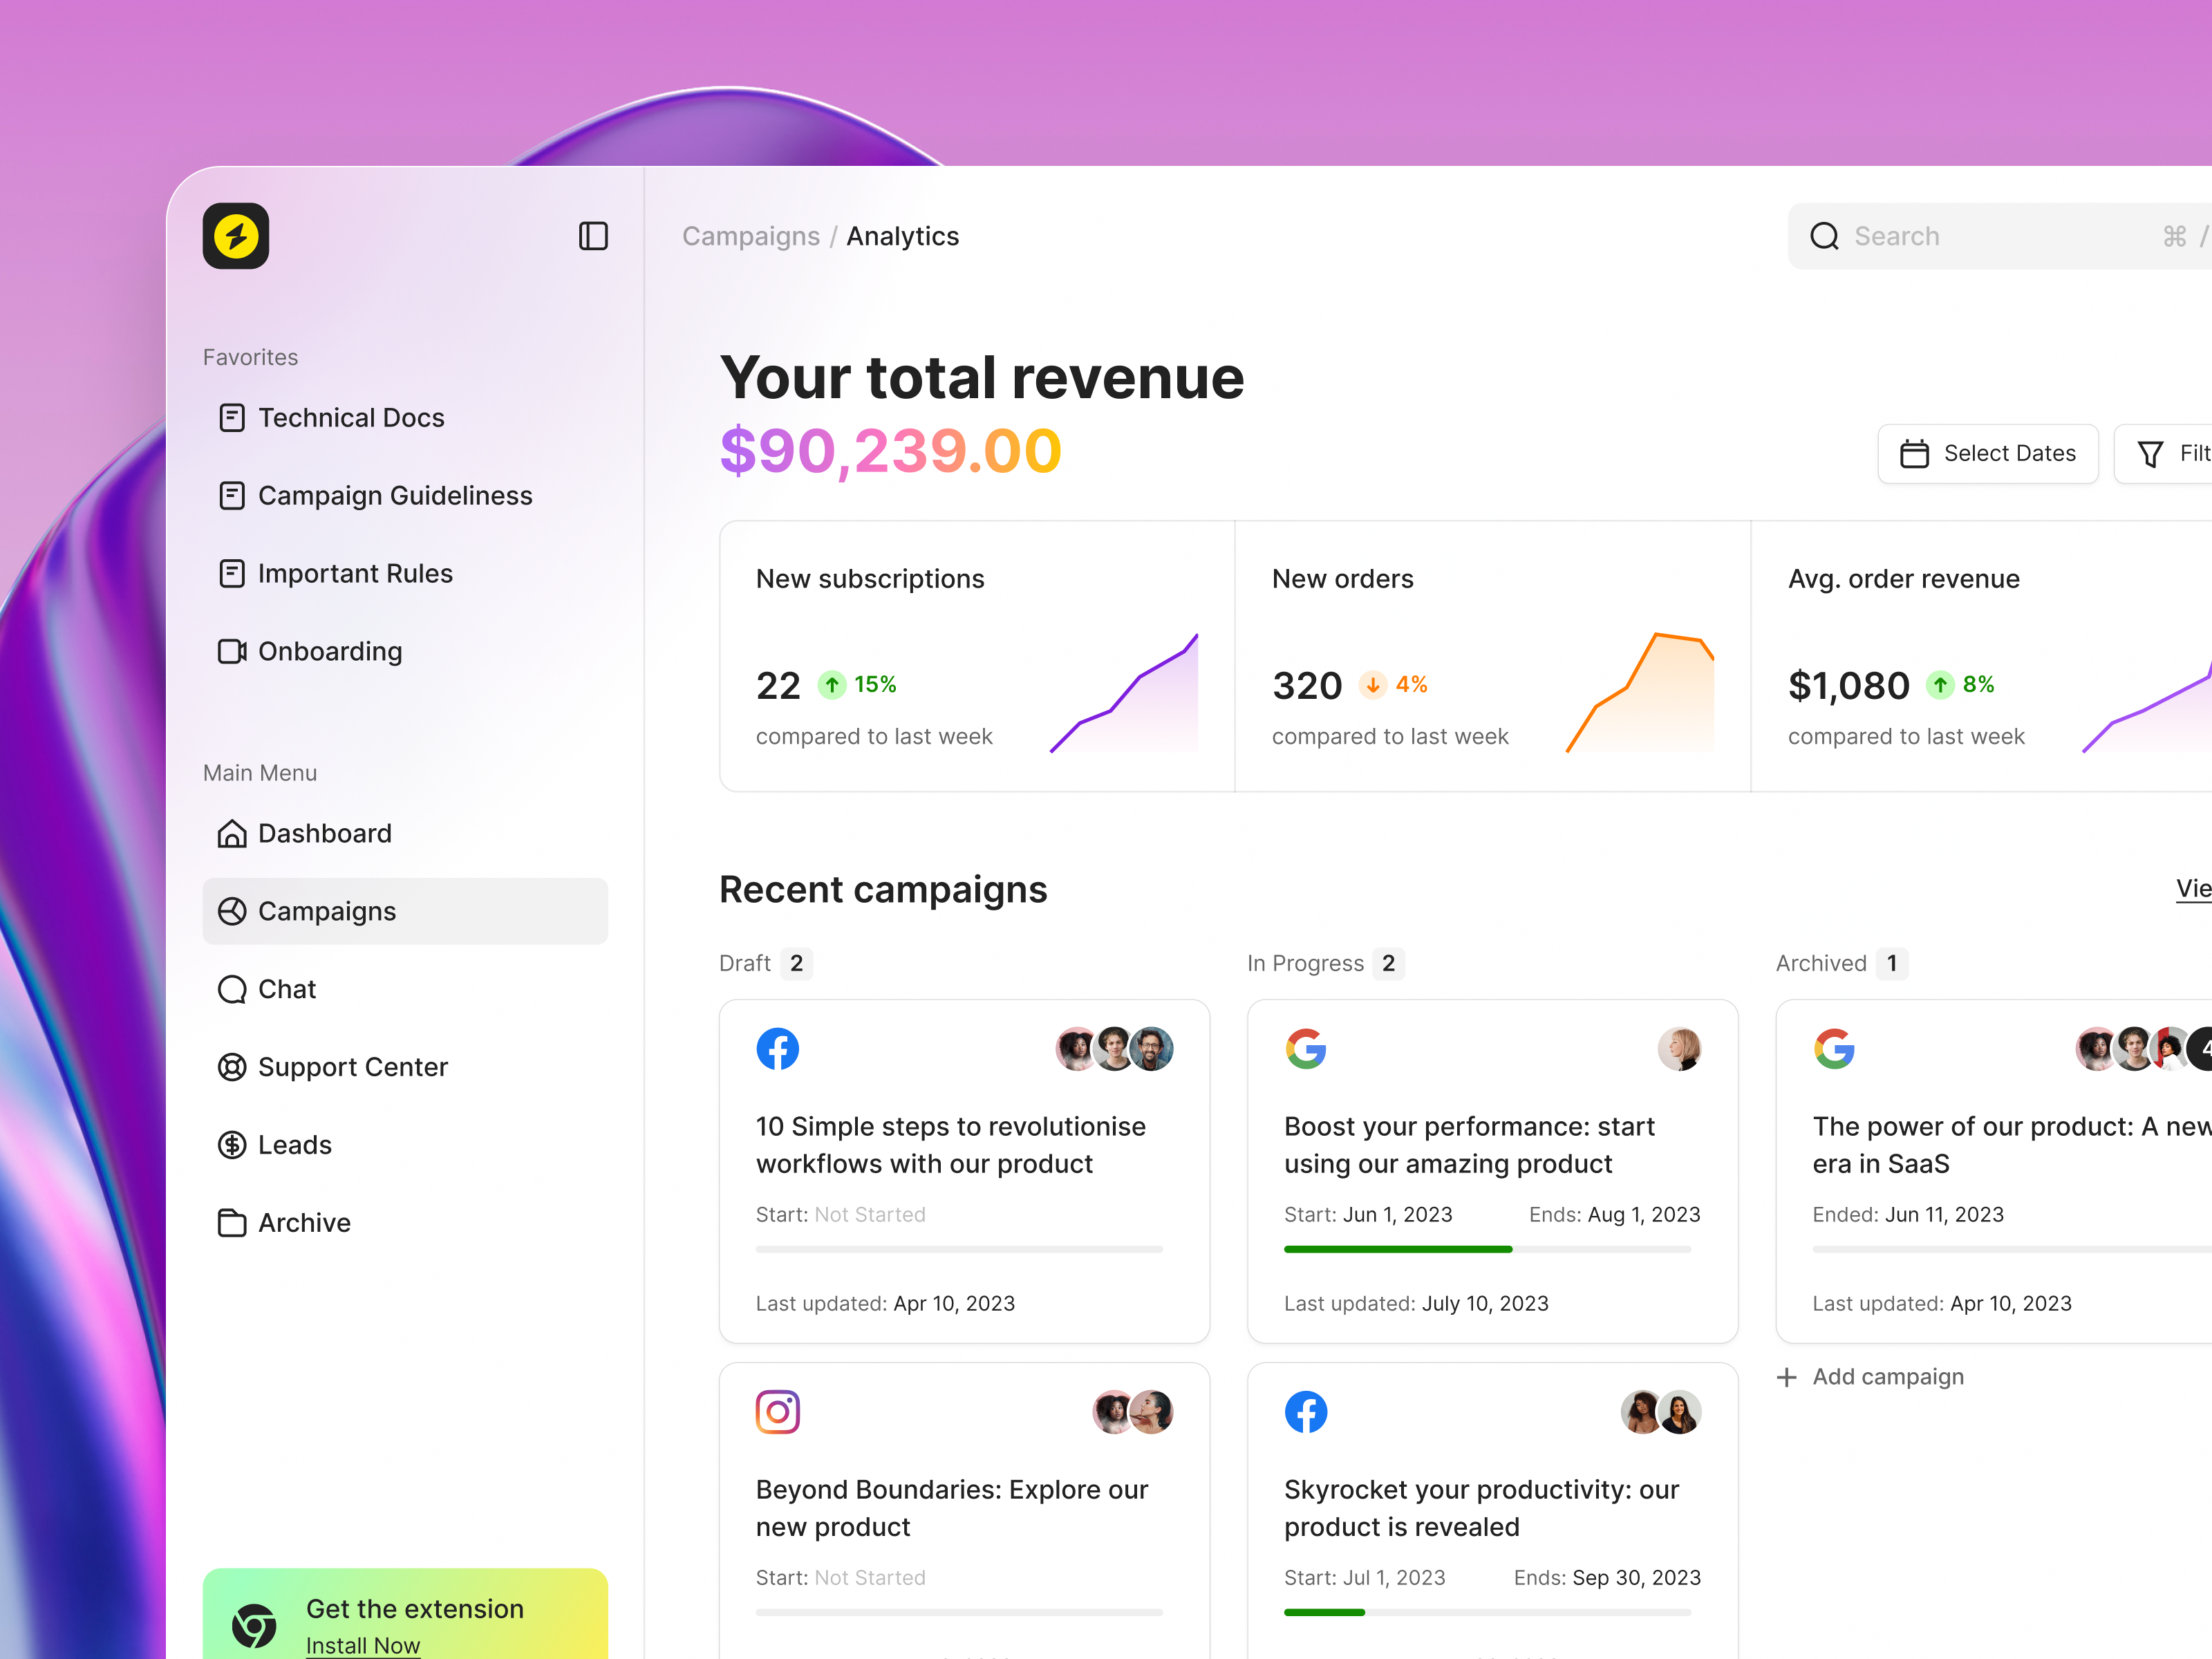Viewport: 2212px width, 1659px height.
Task: Expand the Archived section showing 1 campaign
Action: 1892,963
